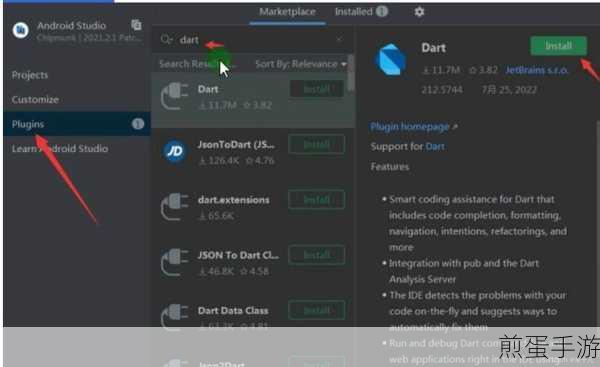Click the plugin search field containing dart
This screenshot has height=367, width=600.
pyautogui.click(x=253, y=39)
